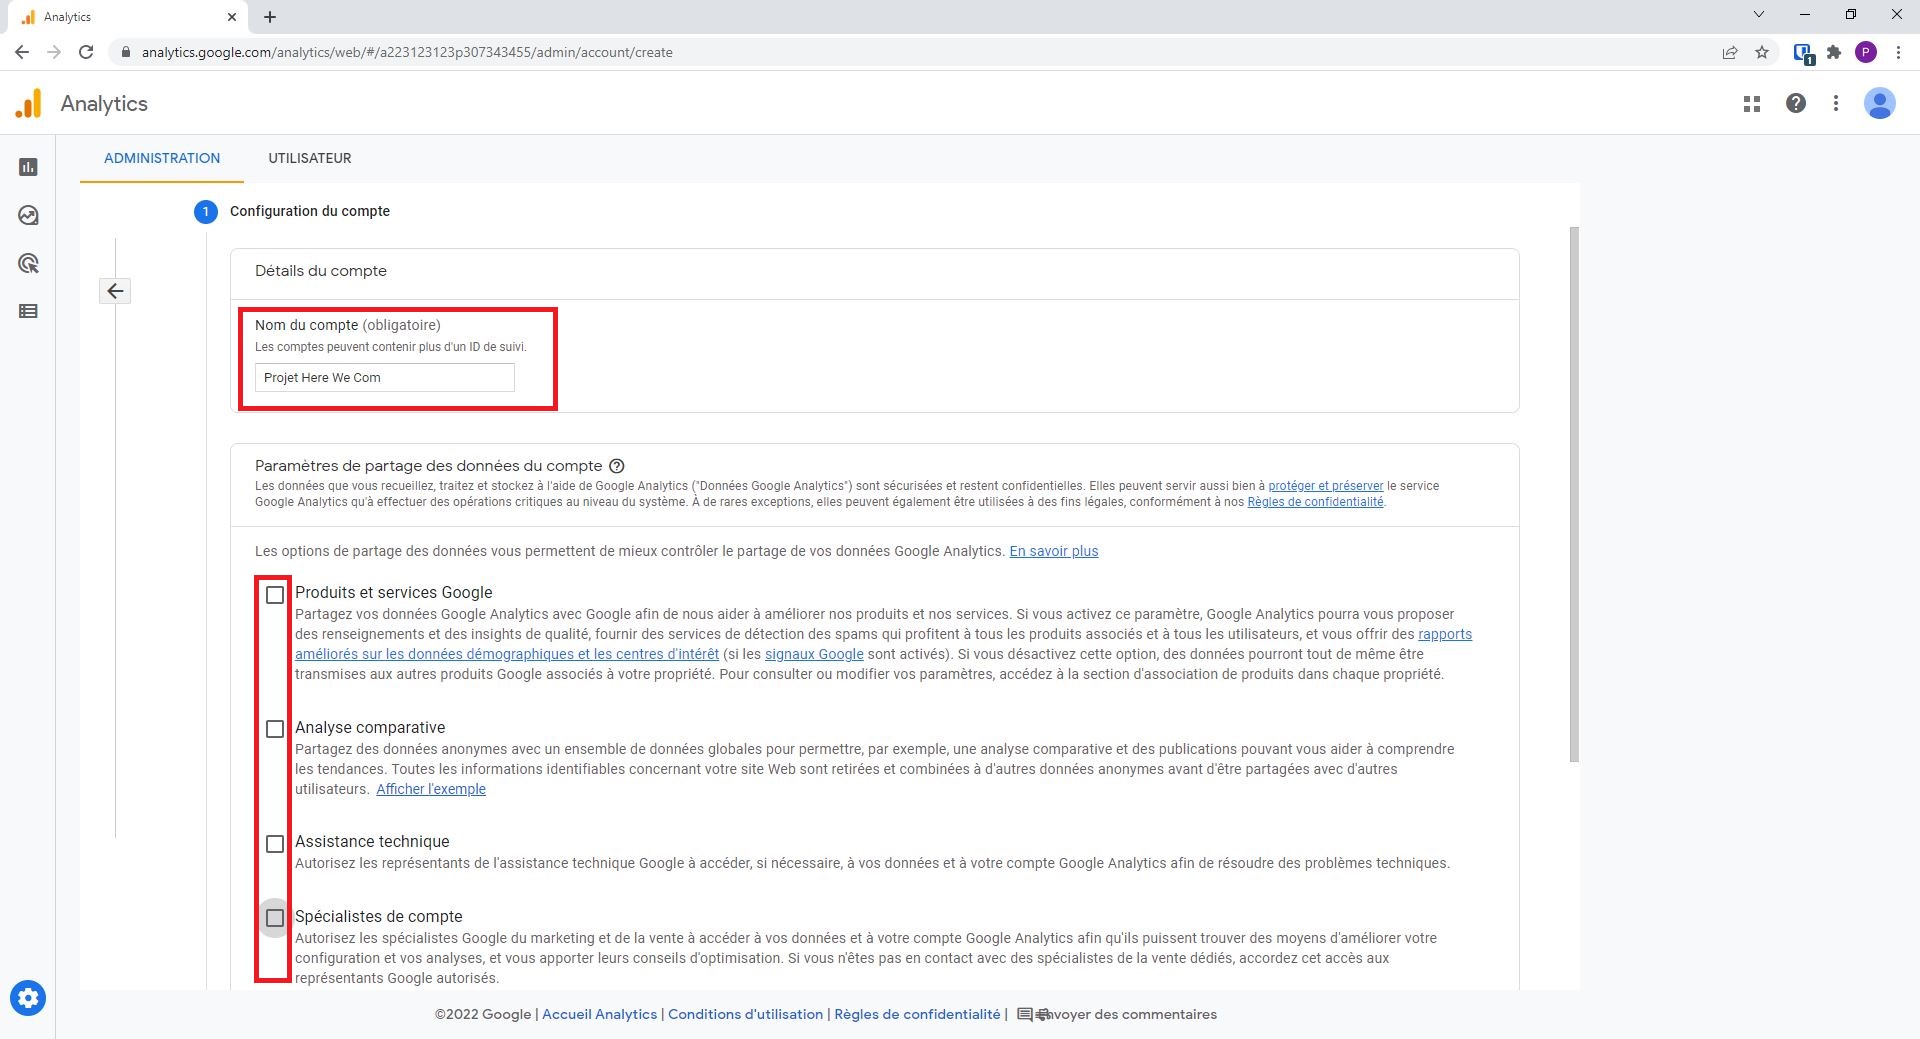Screen dimensions: 1920x1039
Task: Click the Analytics logo
Action: (29, 103)
